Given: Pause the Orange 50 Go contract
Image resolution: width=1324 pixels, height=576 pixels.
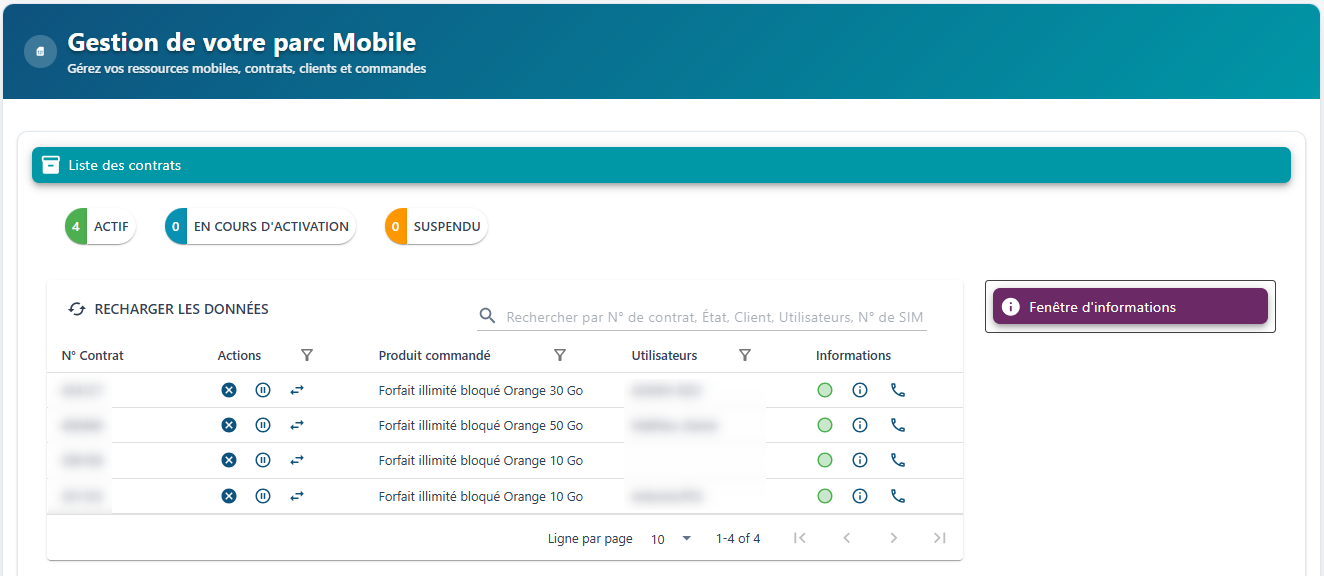Looking at the screenshot, I should [x=263, y=425].
